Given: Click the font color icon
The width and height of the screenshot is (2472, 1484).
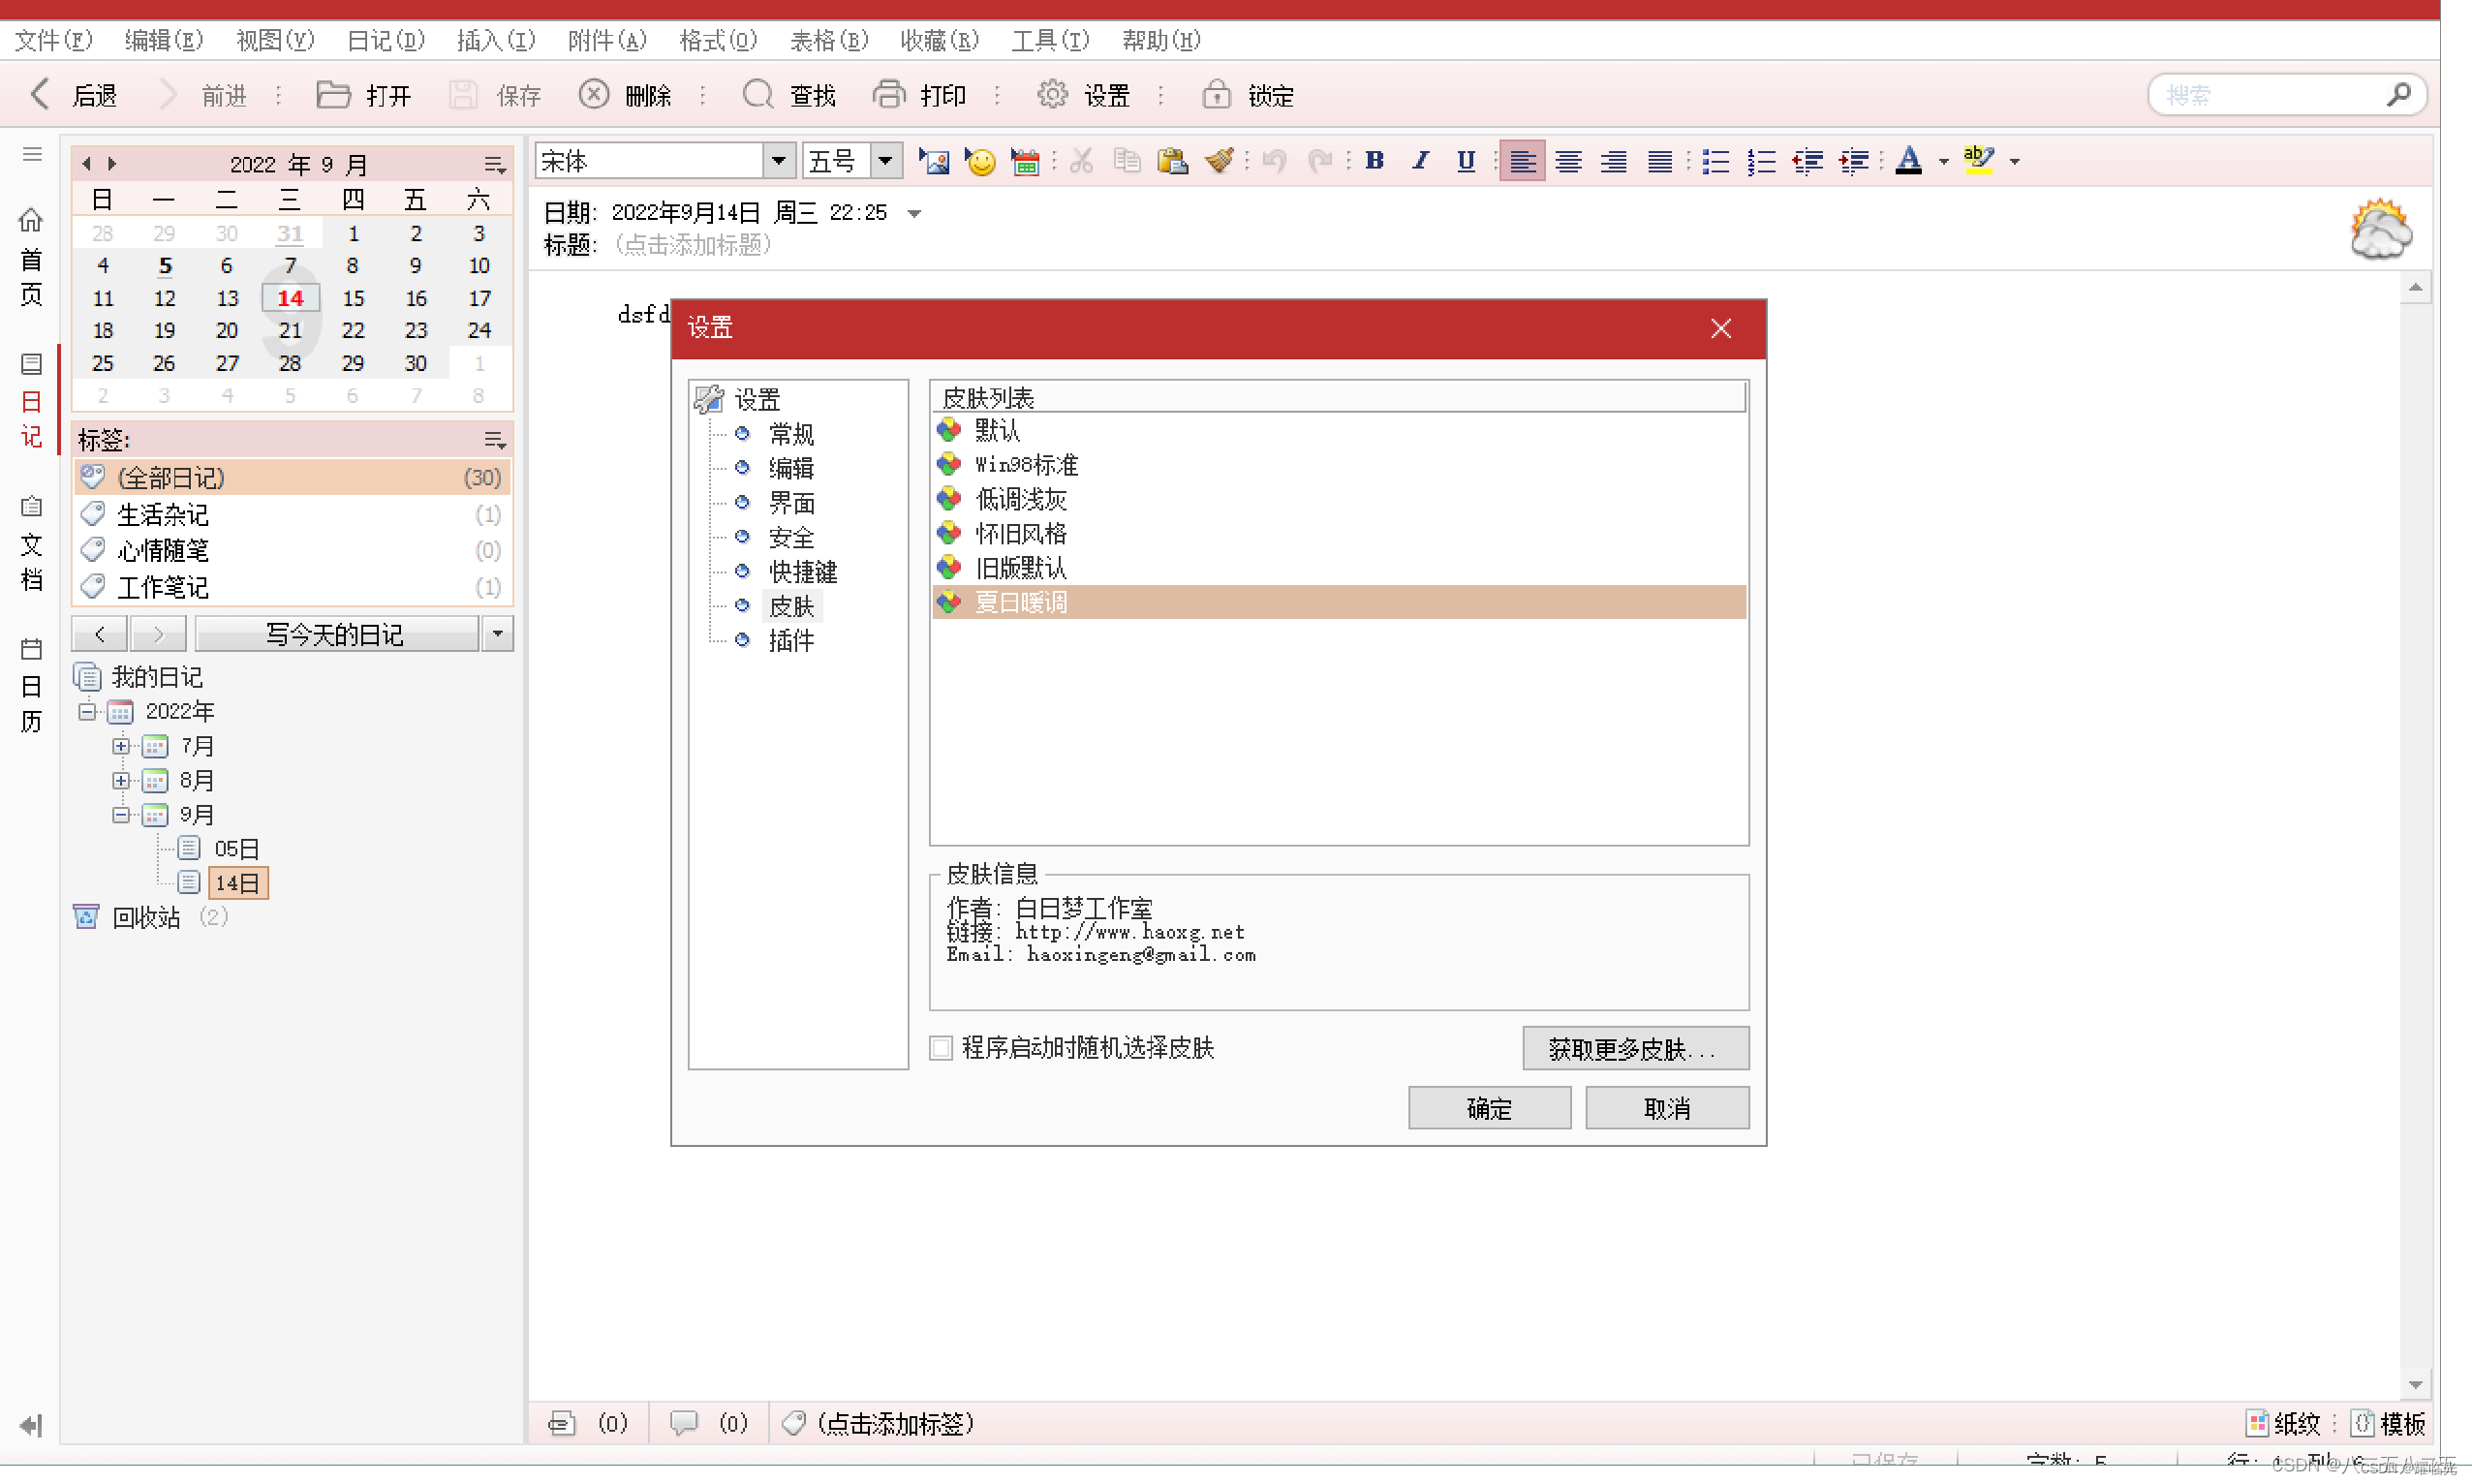Looking at the screenshot, I should pos(1910,161).
